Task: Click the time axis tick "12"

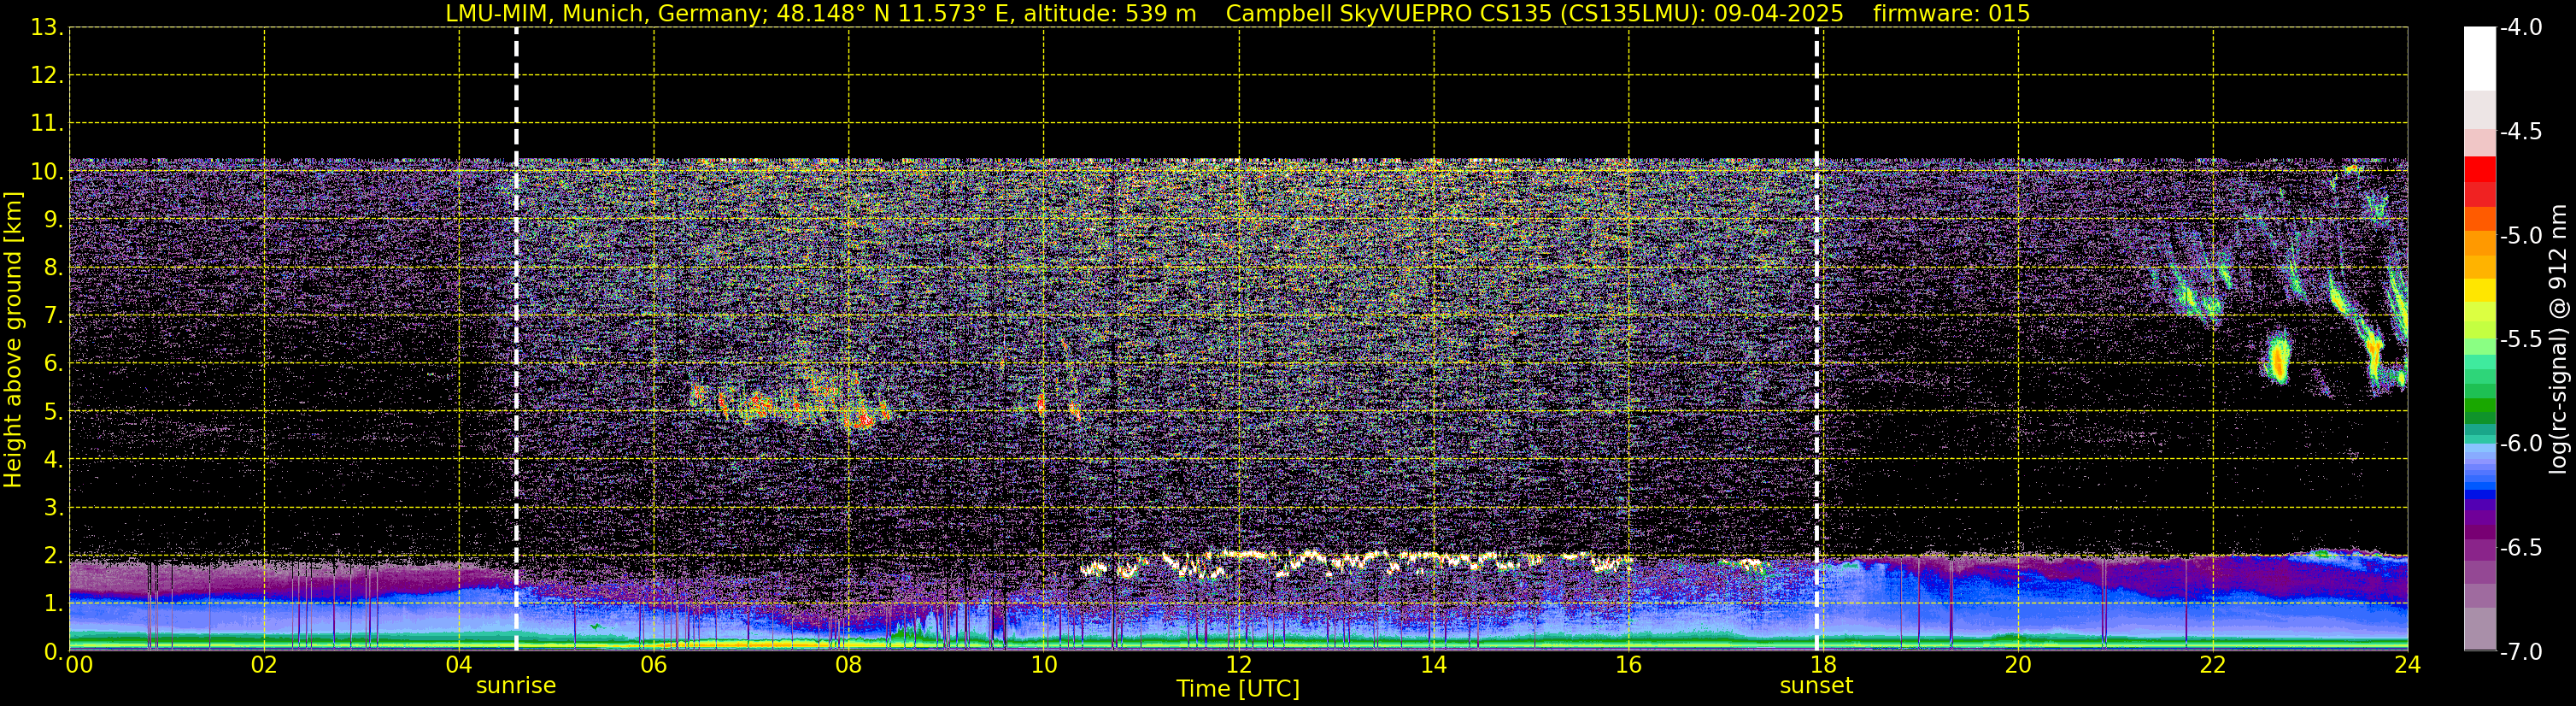Action: 1239,665
